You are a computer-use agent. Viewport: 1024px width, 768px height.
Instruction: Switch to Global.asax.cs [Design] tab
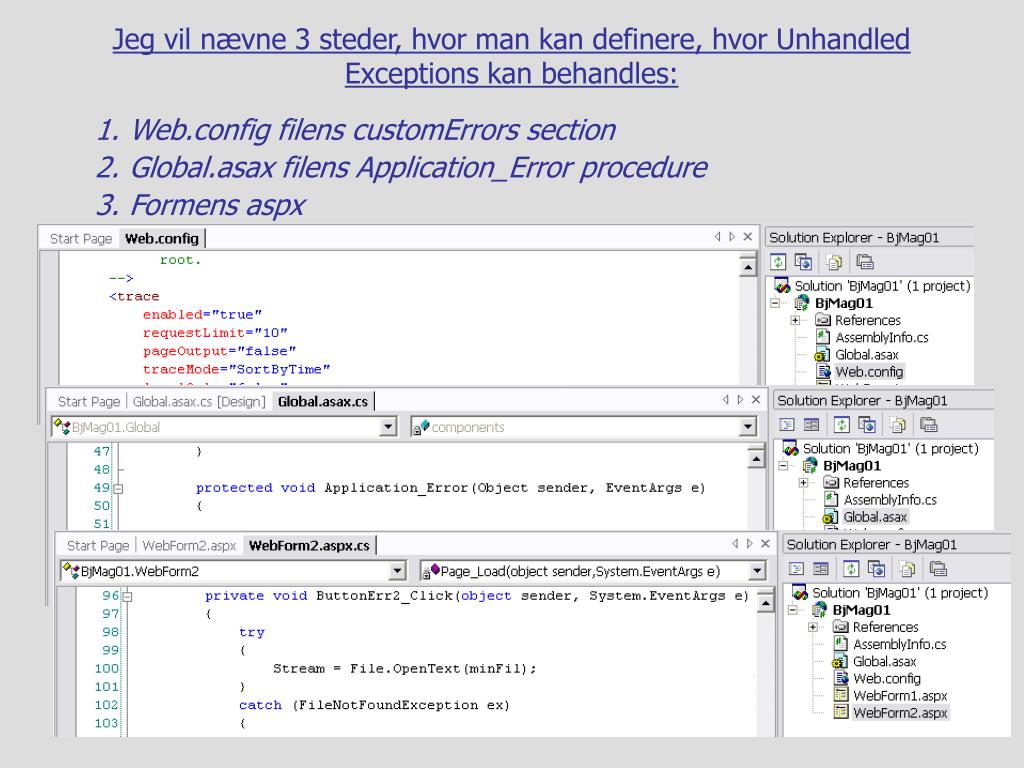pyautogui.click(x=199, y=401)
